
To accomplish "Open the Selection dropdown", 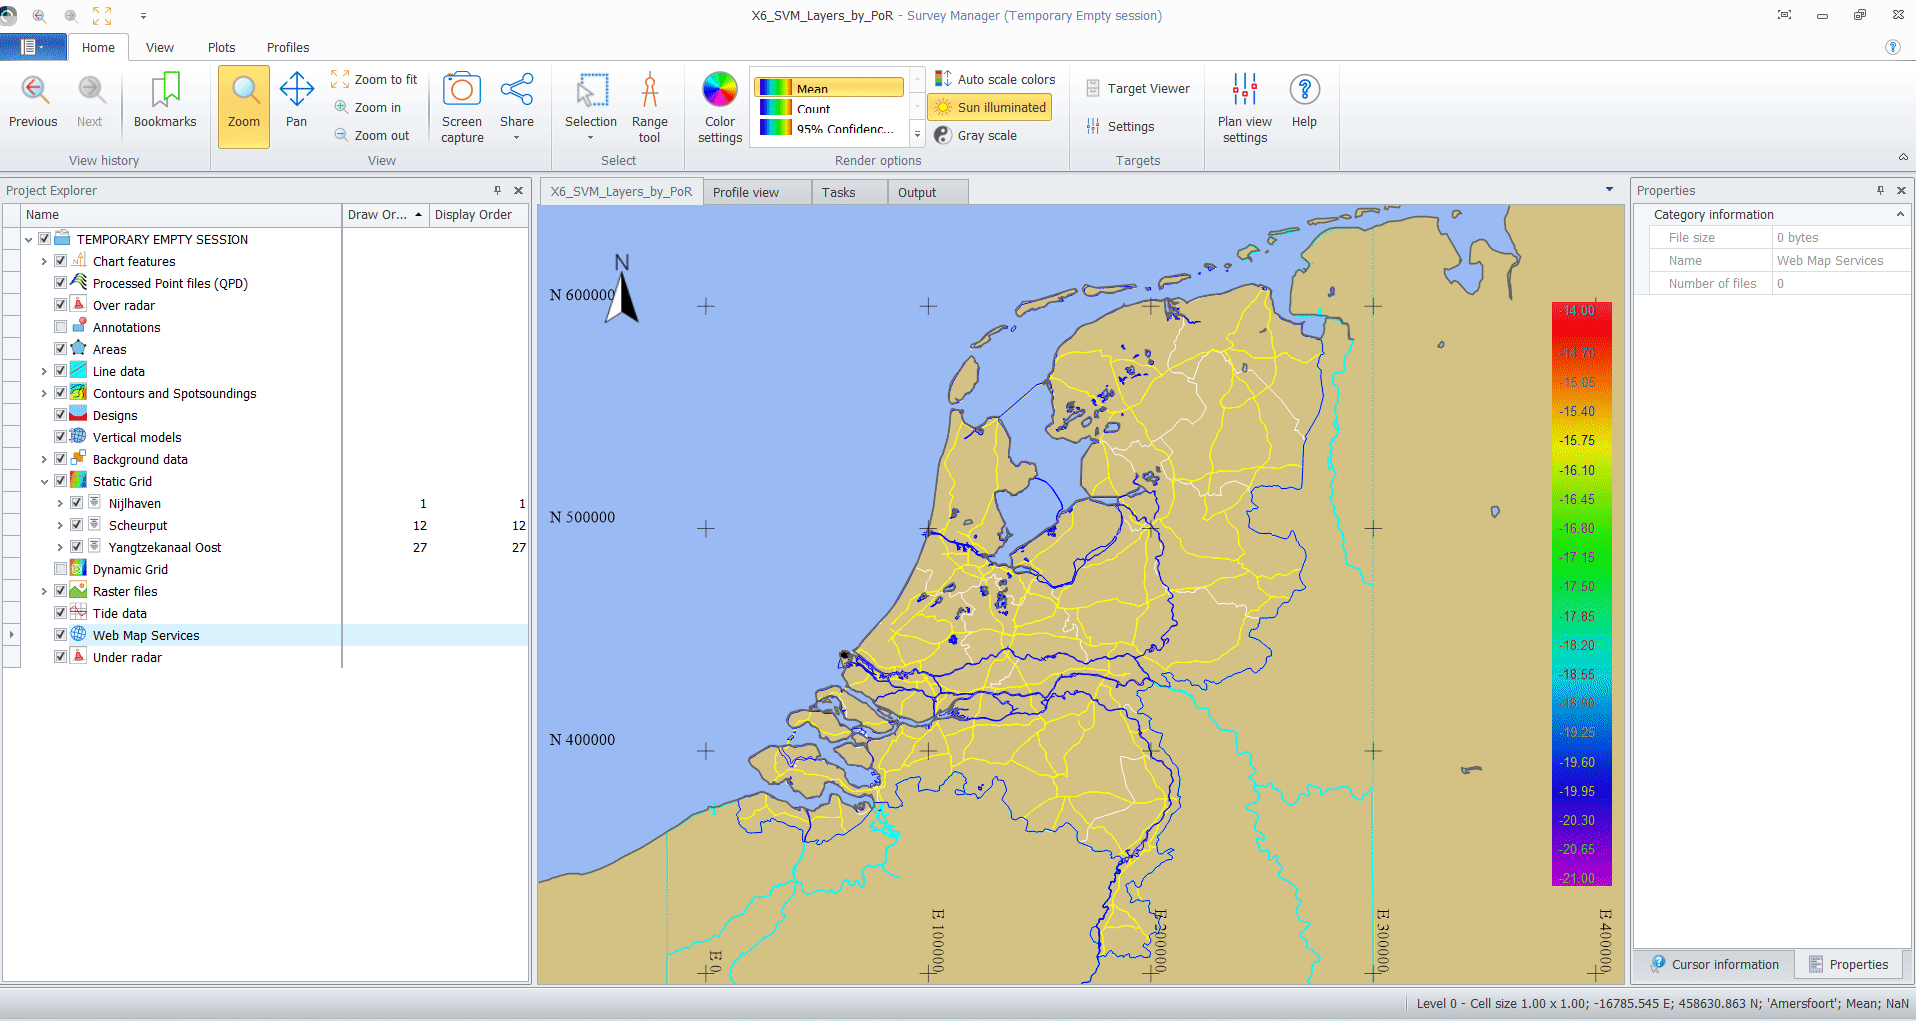I will [x=590, y=137].
